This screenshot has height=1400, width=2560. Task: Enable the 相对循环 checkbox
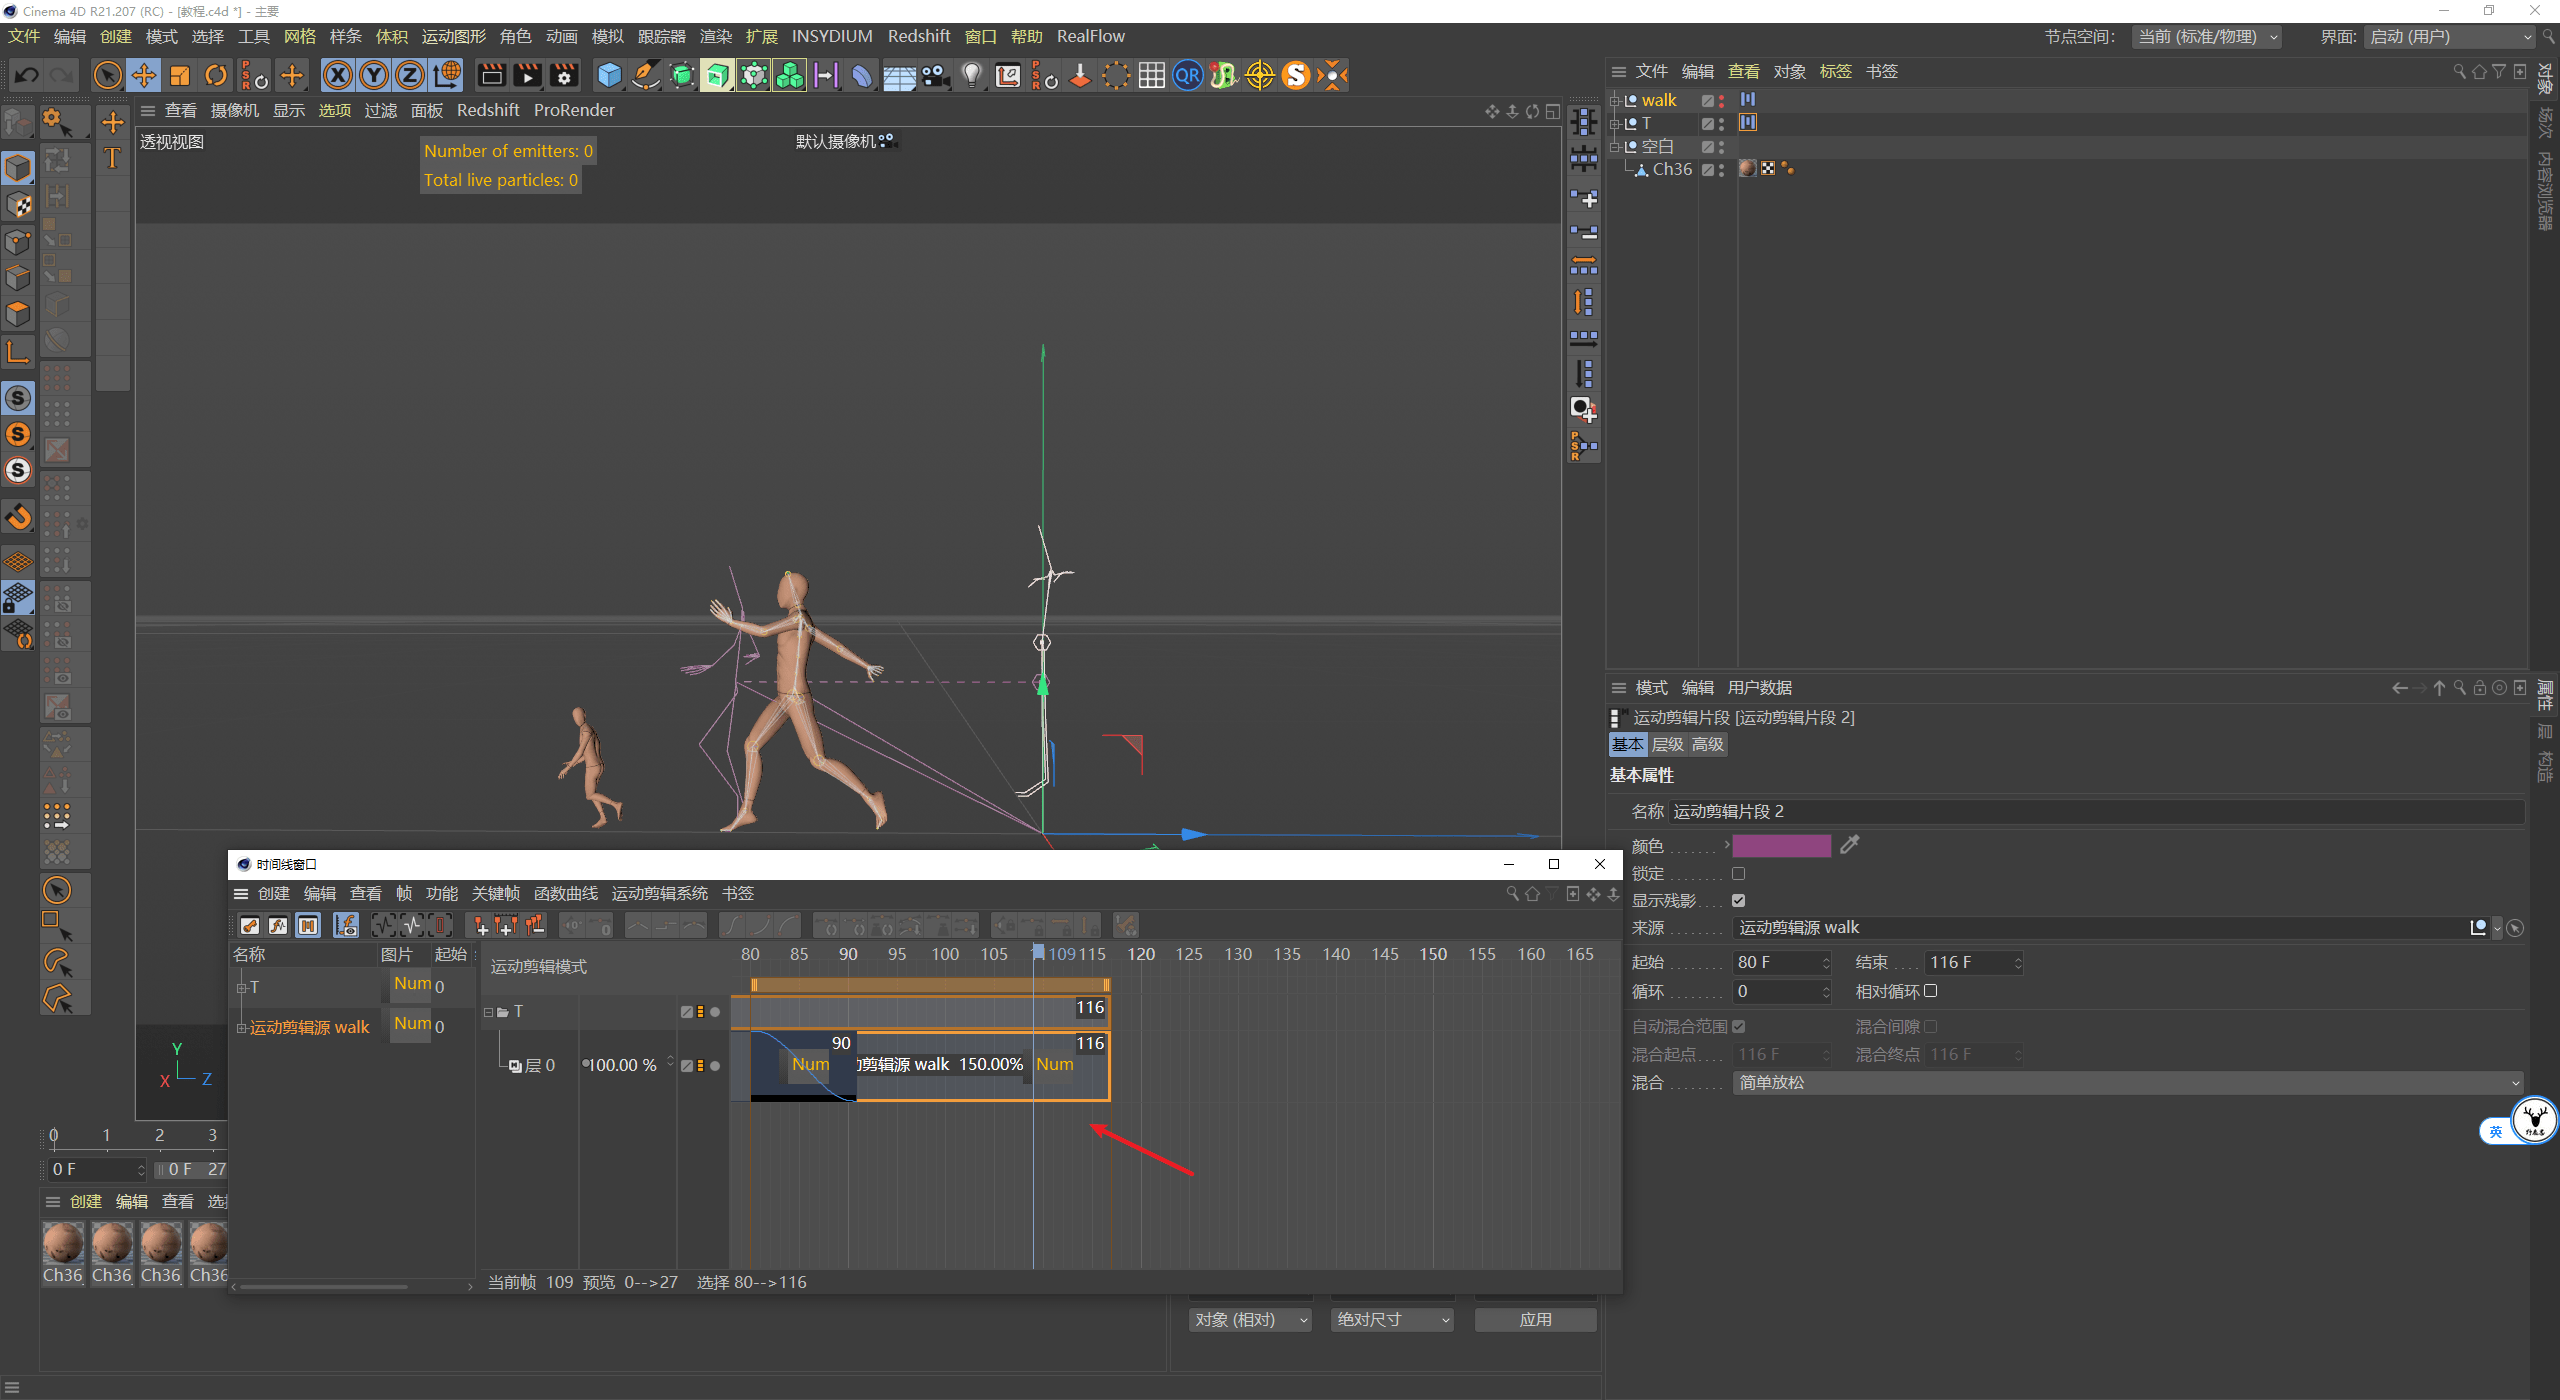click(x=1930, y=991)
